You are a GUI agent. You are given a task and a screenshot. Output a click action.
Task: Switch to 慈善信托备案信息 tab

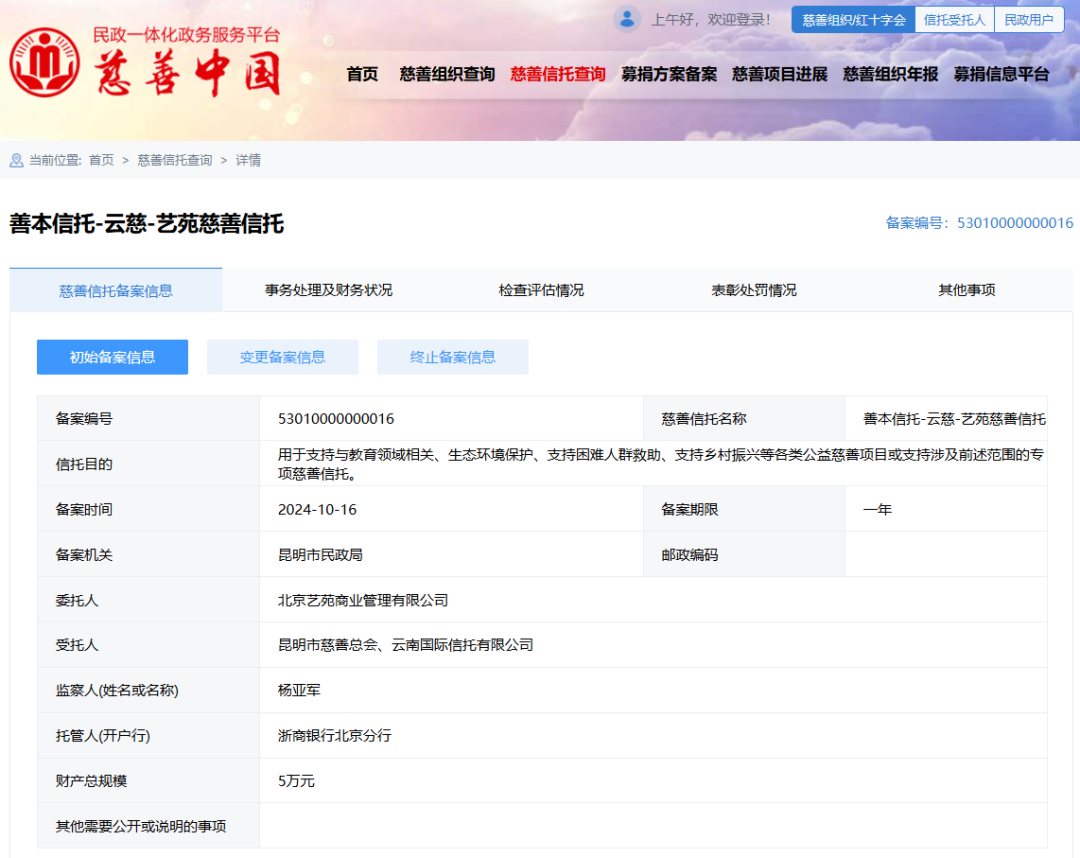coord(116,291)
